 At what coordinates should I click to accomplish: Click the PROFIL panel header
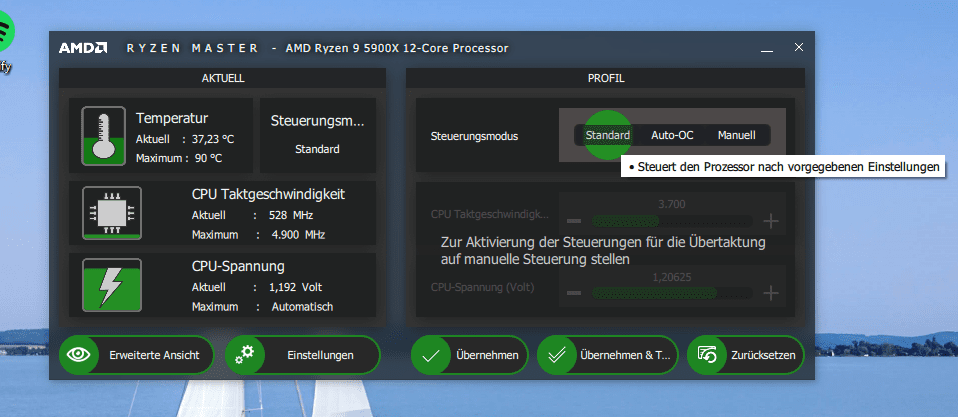[x=605, y=78]
